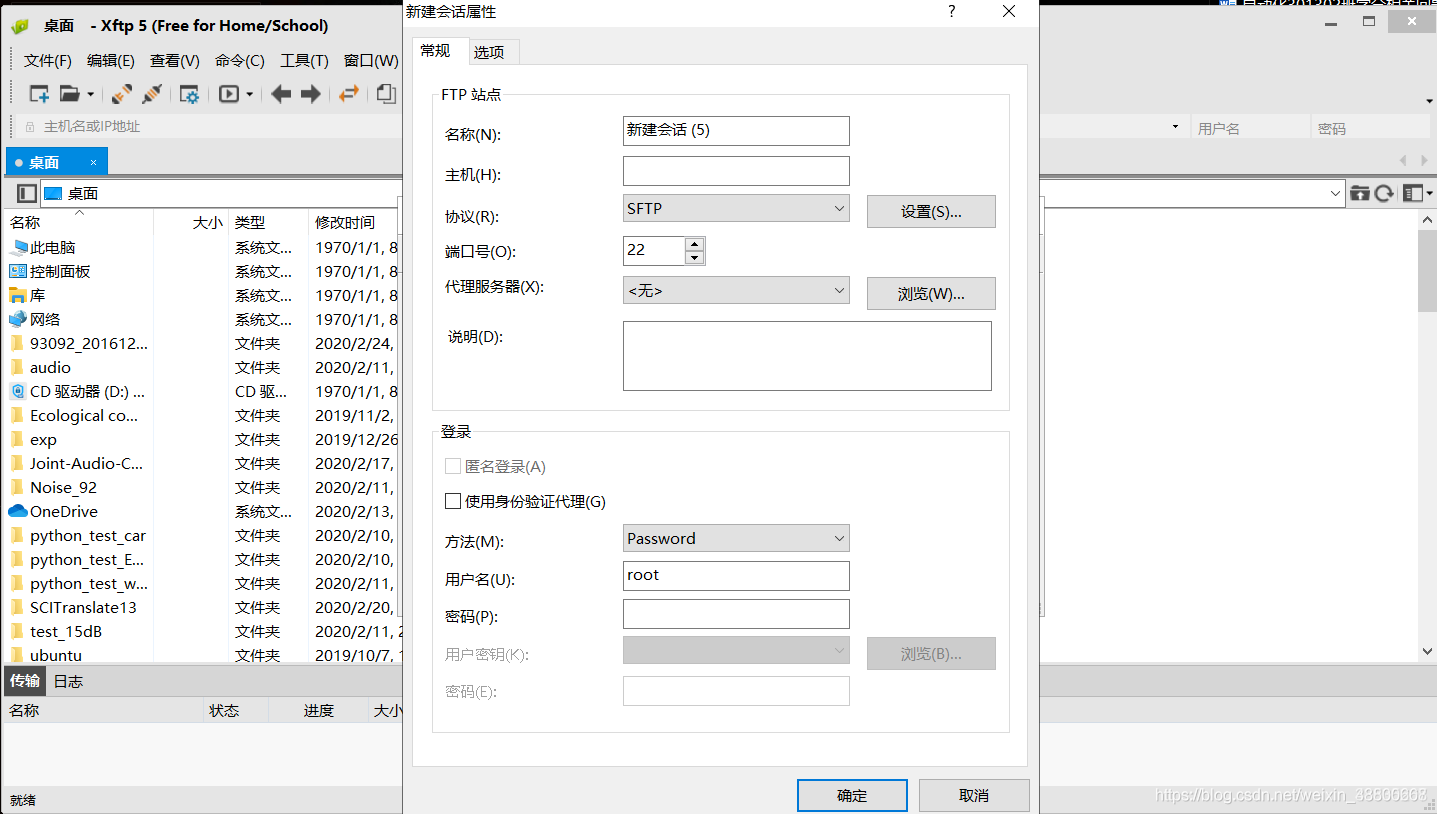Click the 主机(H) input field
The width and height of the screenshot is (1437, 814).
[x=736, y=170]
